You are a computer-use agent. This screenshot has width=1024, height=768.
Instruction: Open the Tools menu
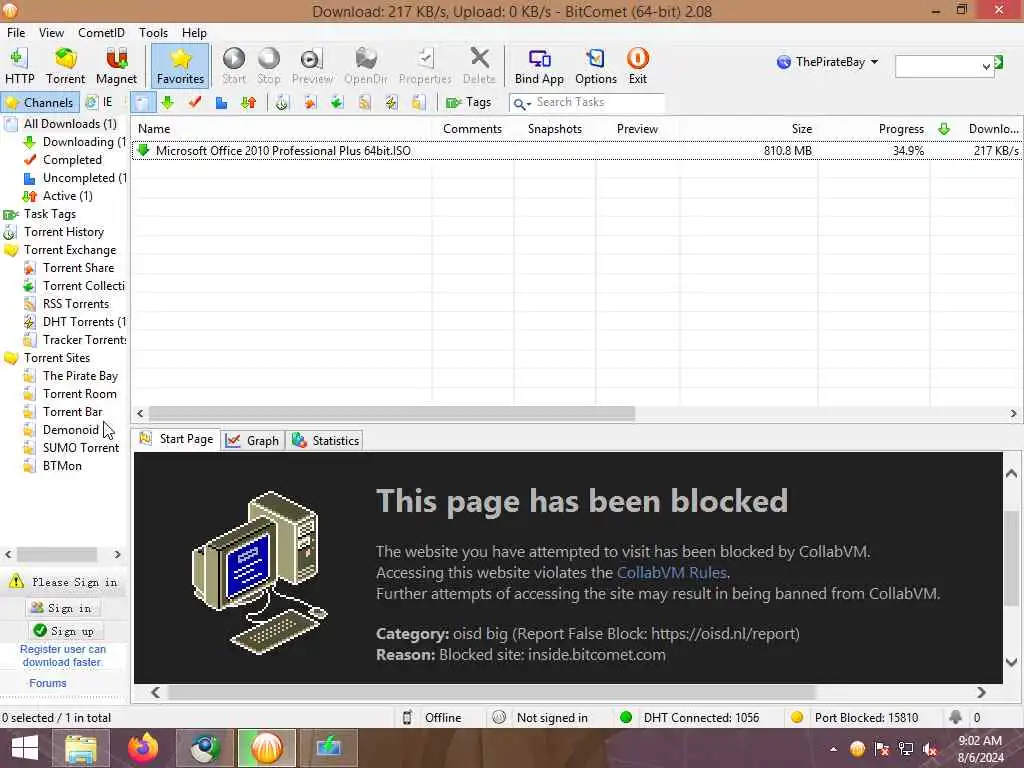[153, 33]
